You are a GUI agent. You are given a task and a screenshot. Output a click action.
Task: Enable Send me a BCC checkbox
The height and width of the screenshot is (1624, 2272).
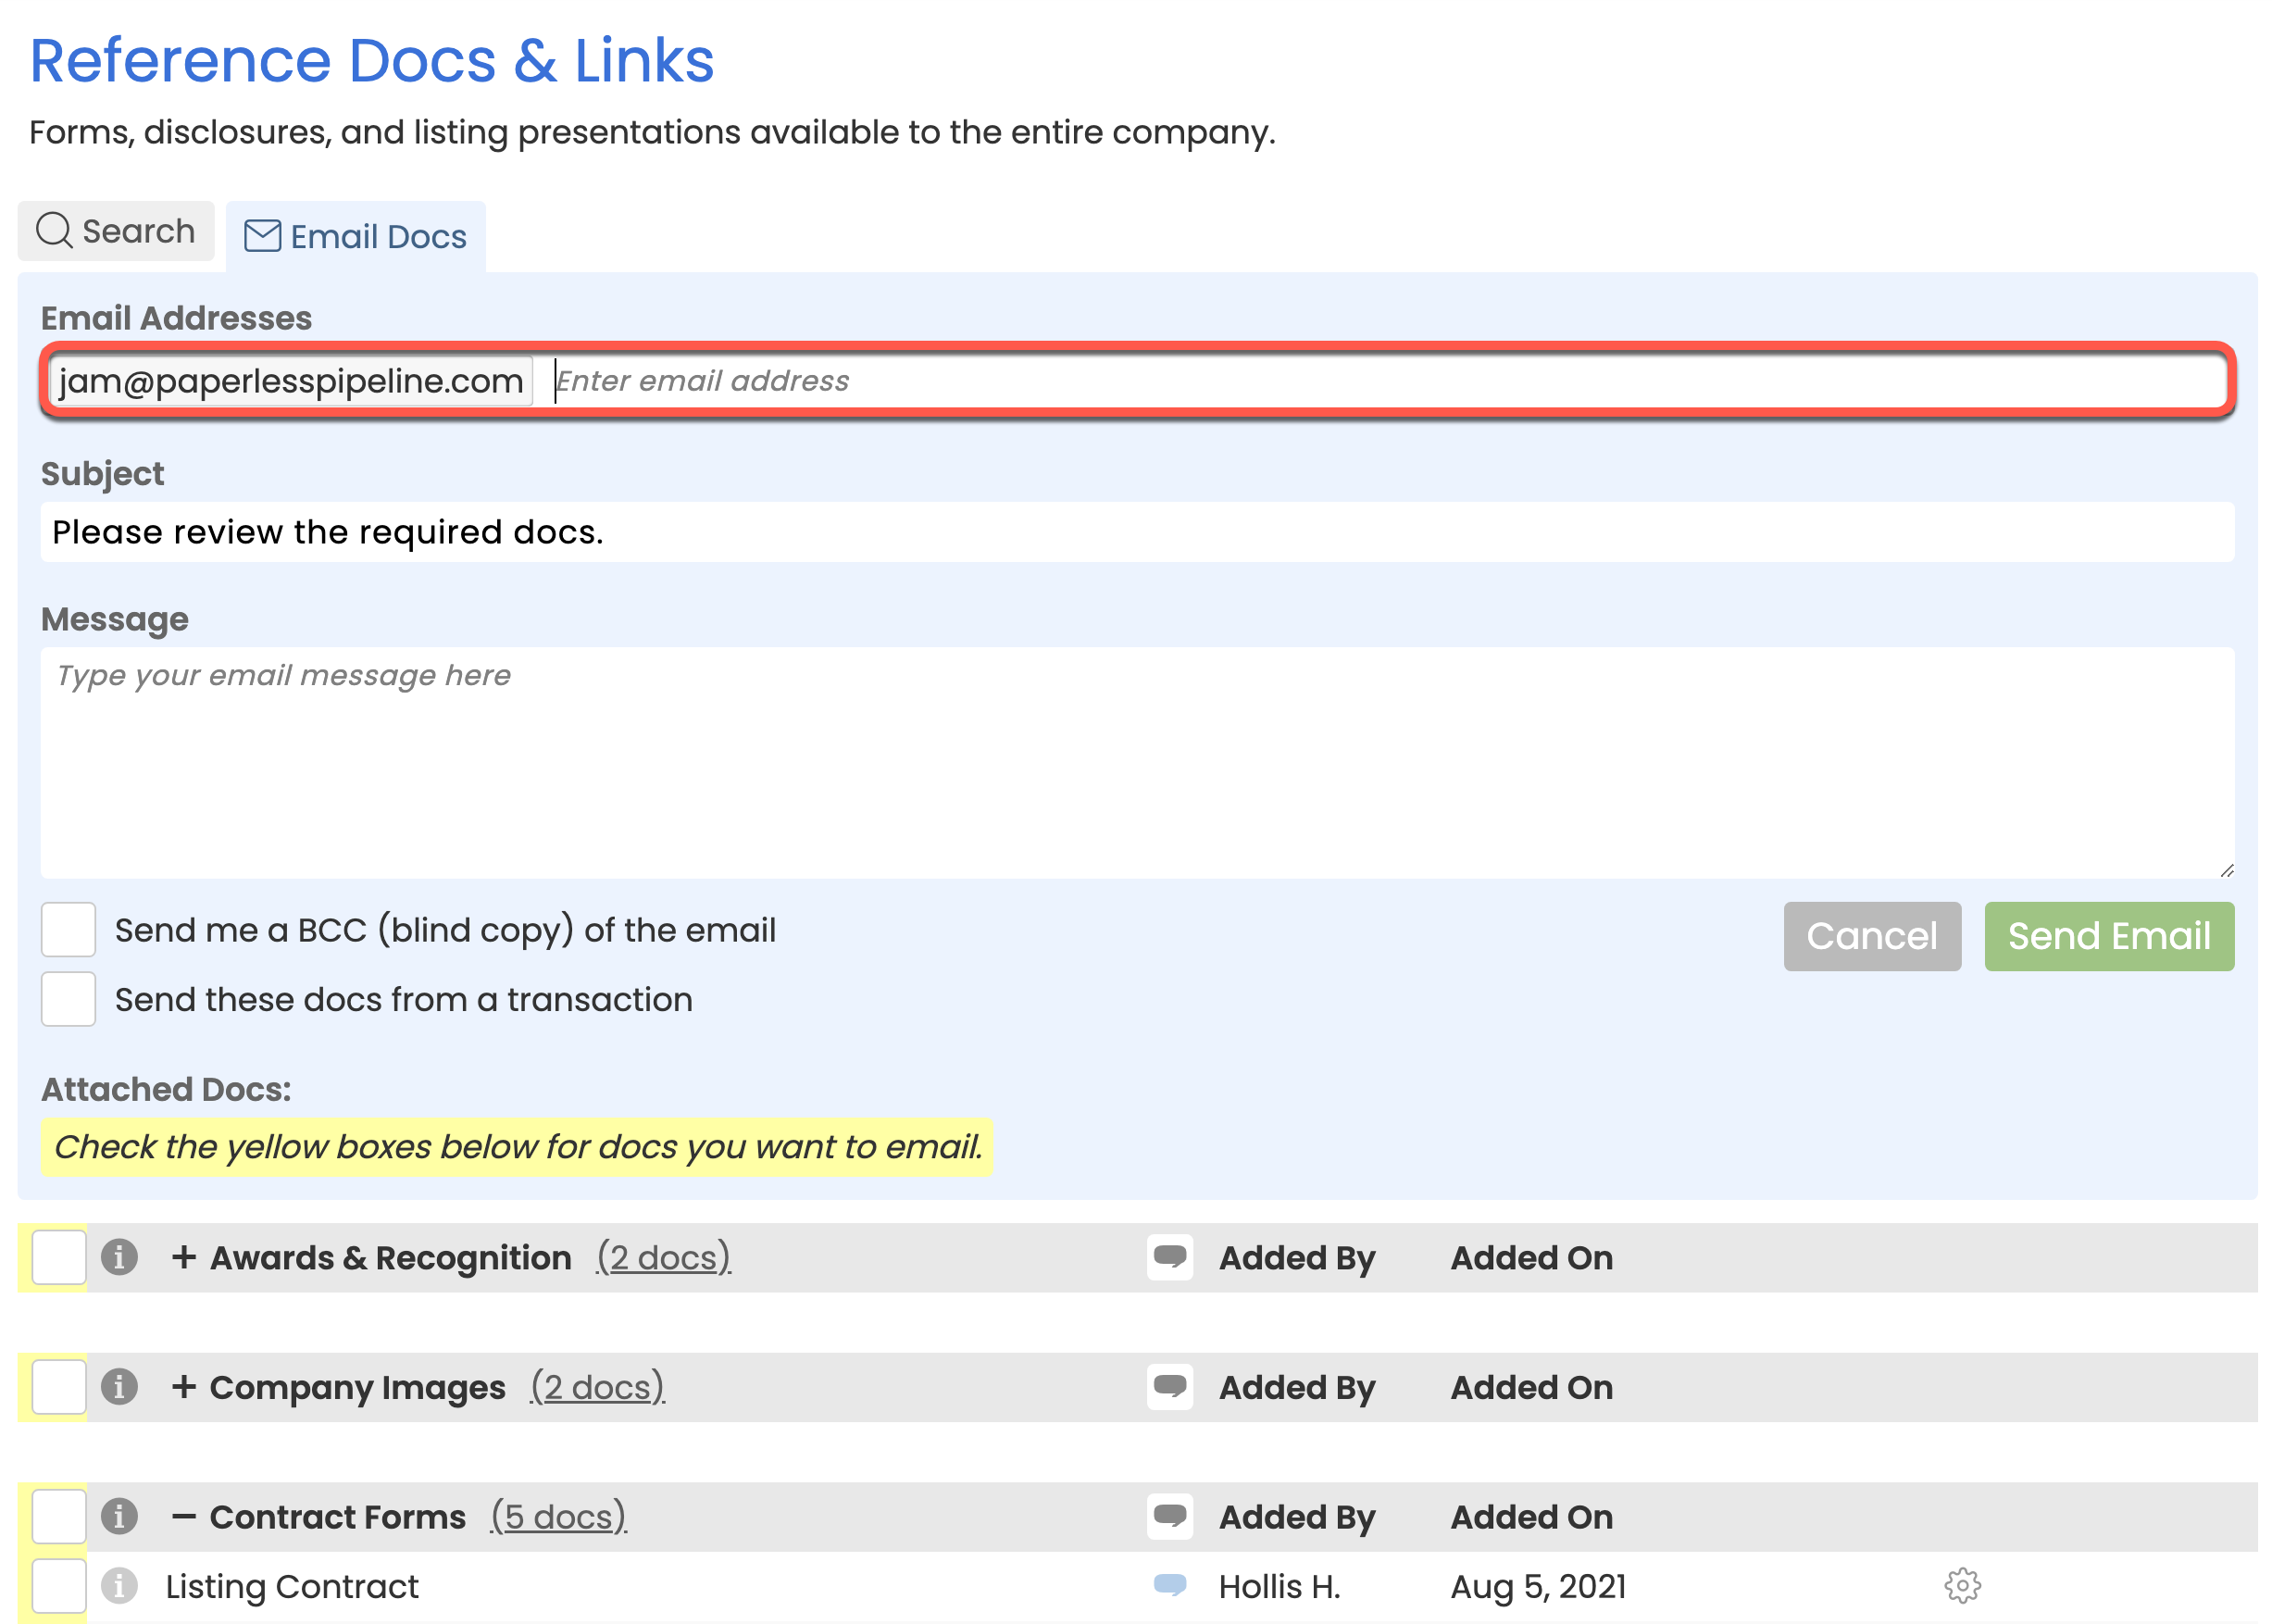[x=68, y=930]
